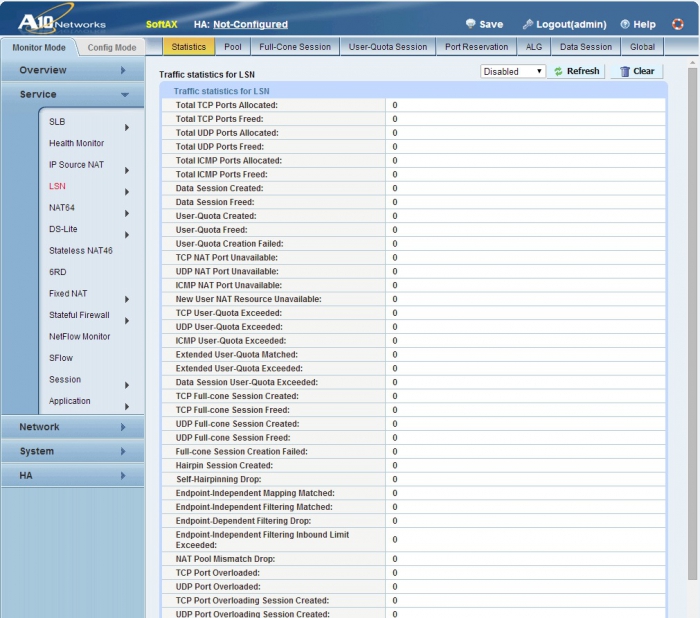Screen dimensions: 700x618
Task: Click 'Total TCP Ports Allocated:' row label
Action: [227, 105]
